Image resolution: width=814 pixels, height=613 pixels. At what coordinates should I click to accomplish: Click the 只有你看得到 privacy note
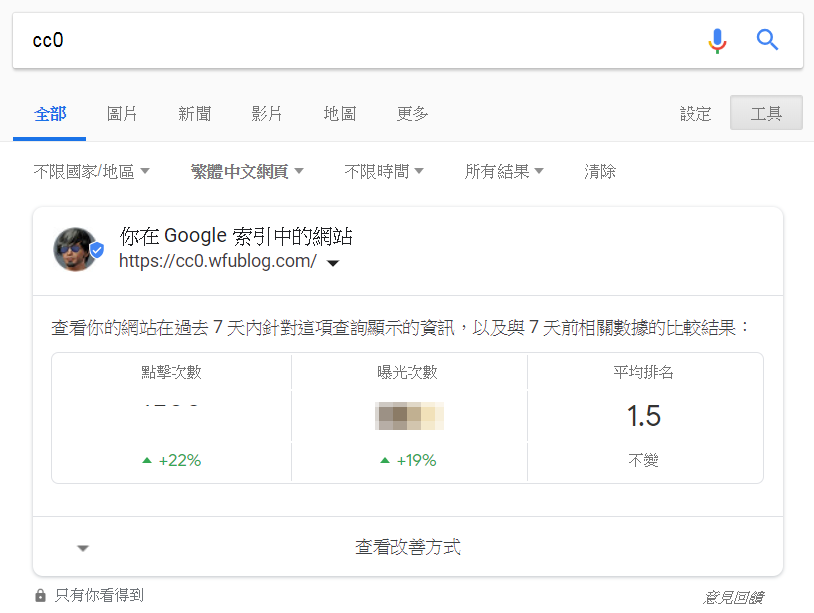click(99, 595)
